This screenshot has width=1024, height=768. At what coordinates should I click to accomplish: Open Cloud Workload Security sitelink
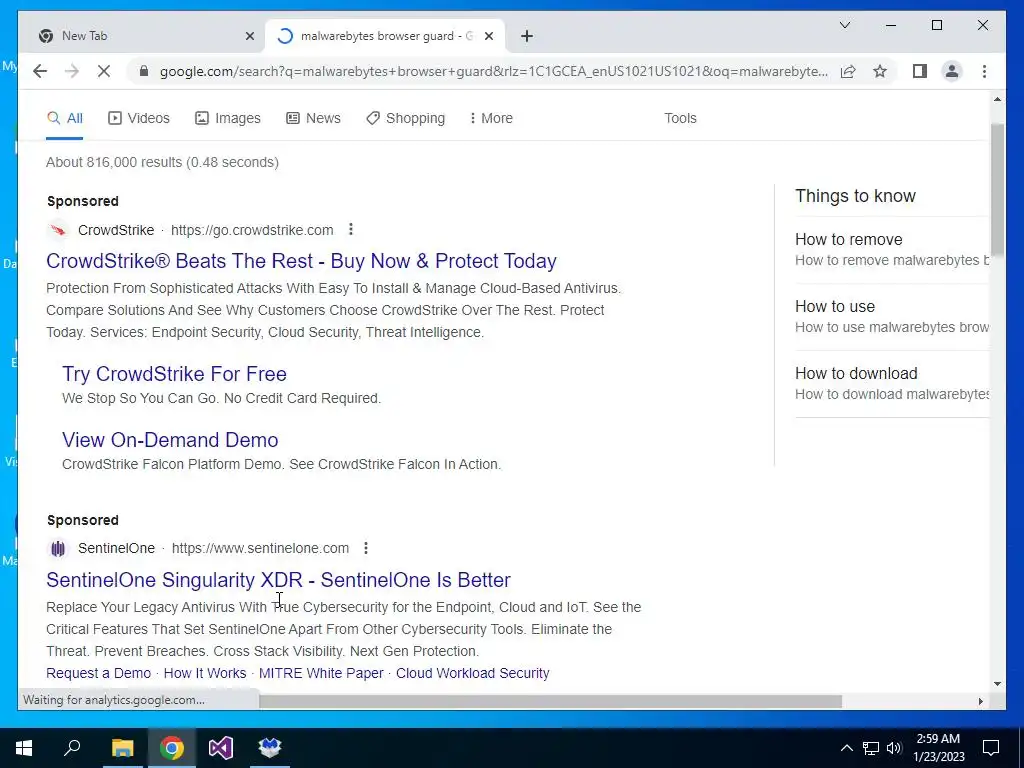point(473,673)
